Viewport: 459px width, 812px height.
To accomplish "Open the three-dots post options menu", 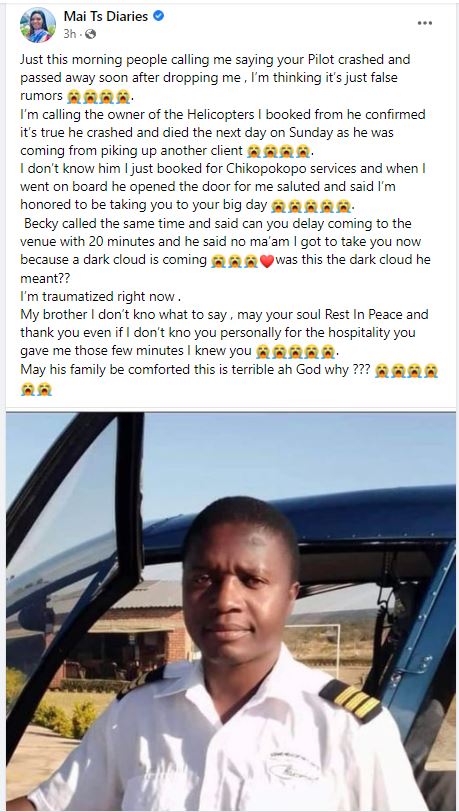I will click(x=425, y=23).
